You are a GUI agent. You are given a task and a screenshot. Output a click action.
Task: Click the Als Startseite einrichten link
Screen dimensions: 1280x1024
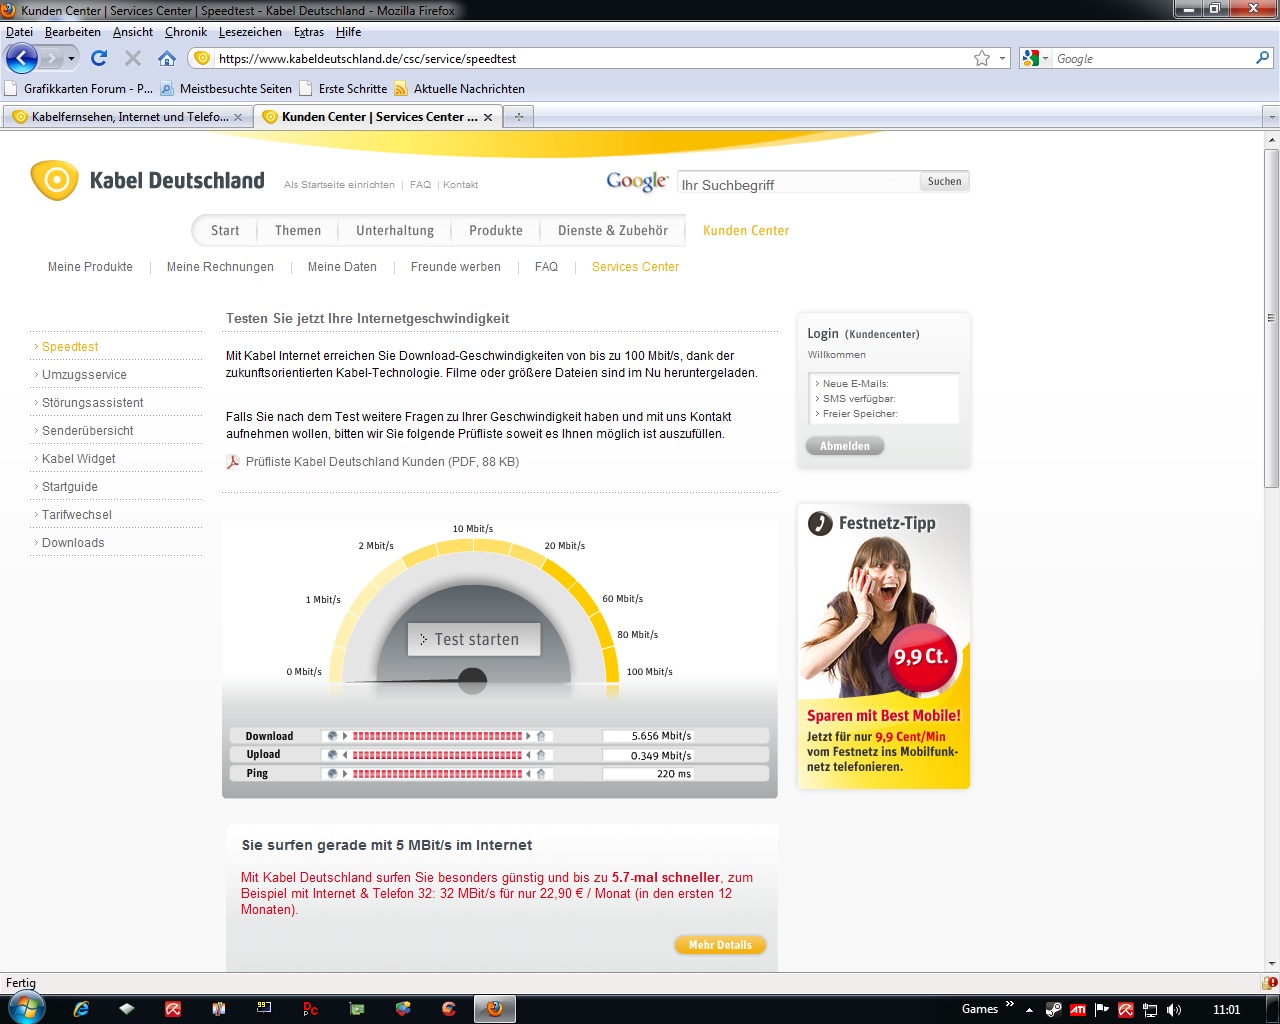tap(339, 185)
